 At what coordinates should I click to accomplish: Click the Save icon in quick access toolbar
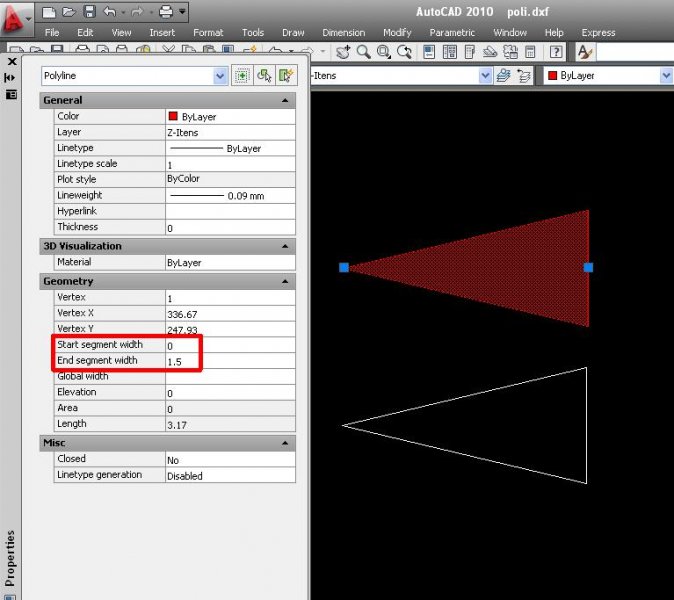(89, 12)
